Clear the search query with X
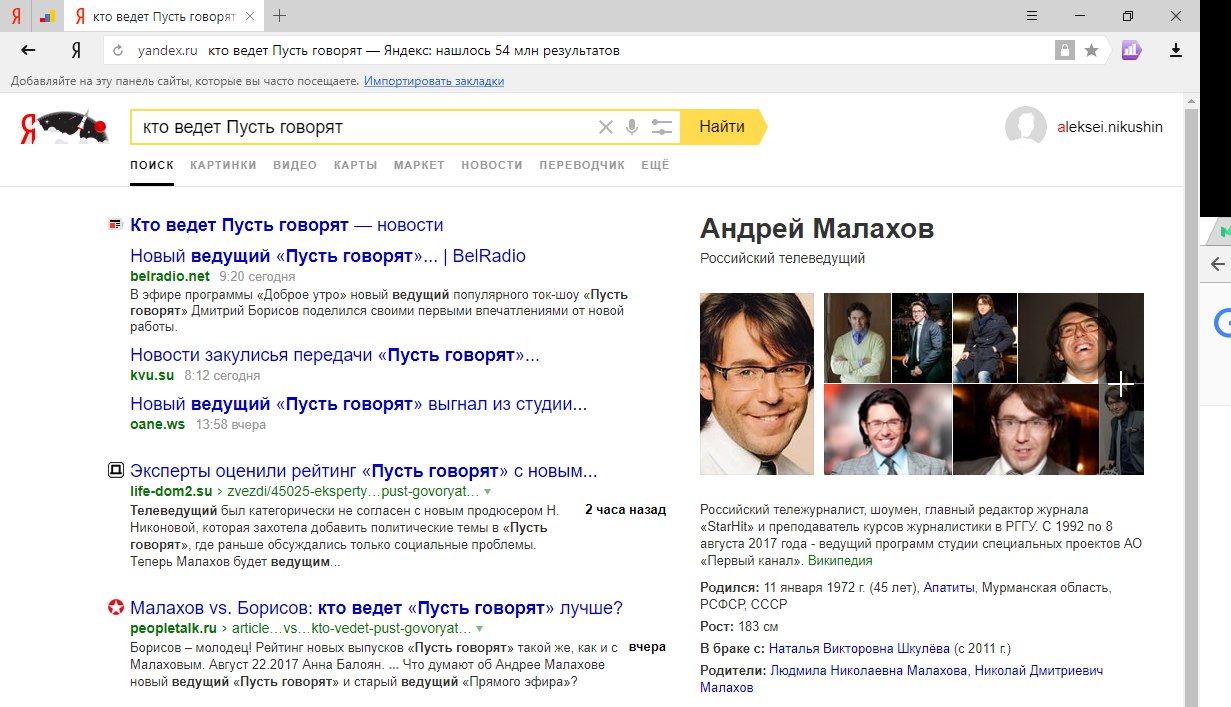 605,127
